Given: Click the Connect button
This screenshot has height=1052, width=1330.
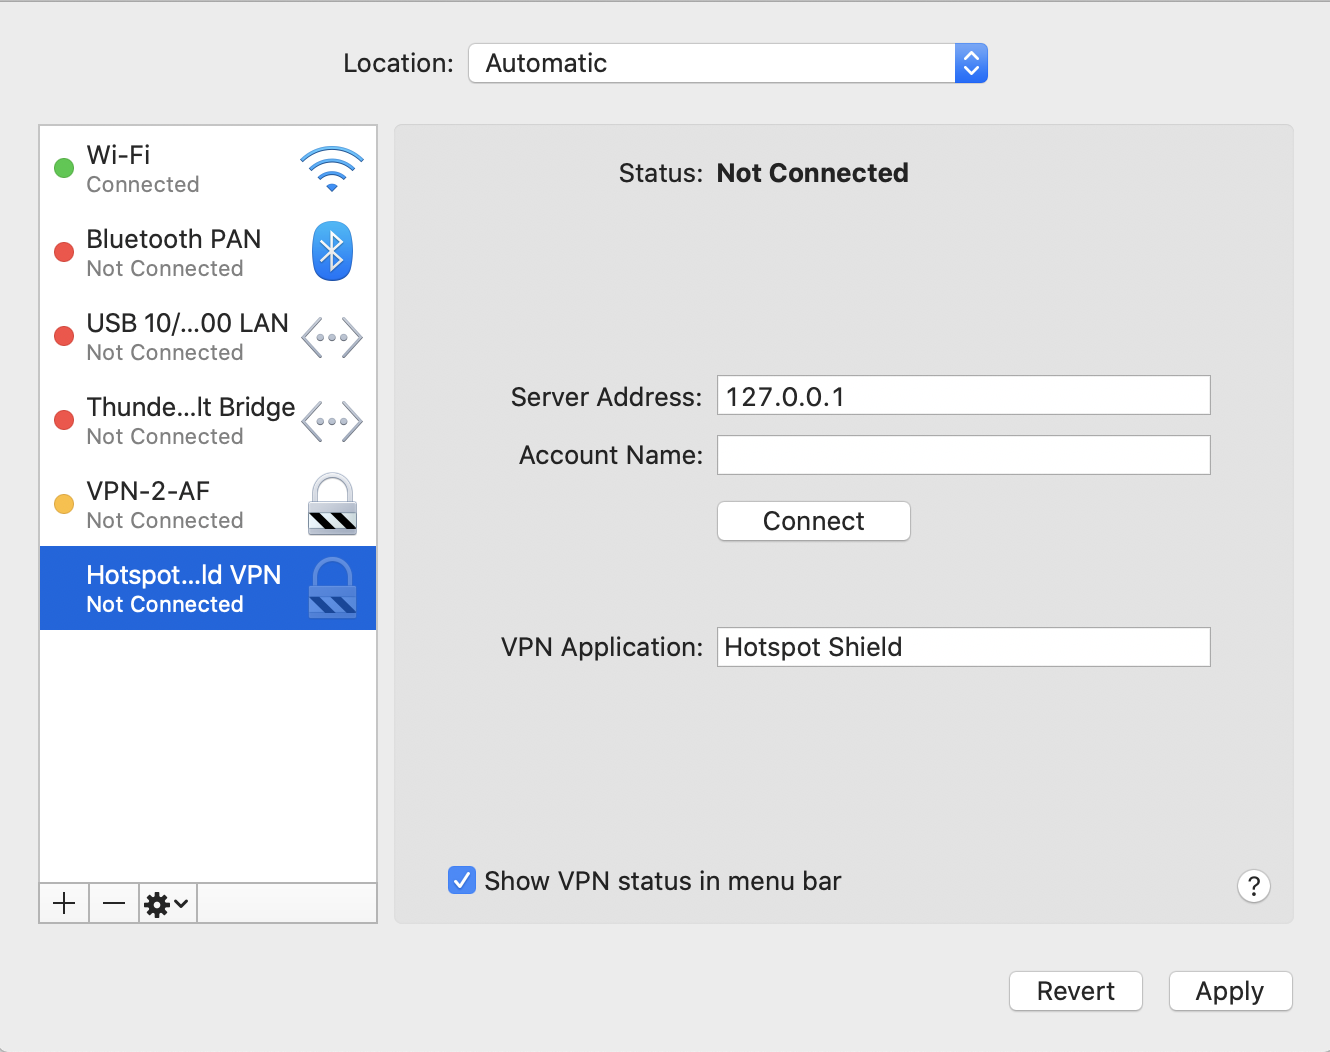Looking at the screenshot, I should [x=814, y=521].
